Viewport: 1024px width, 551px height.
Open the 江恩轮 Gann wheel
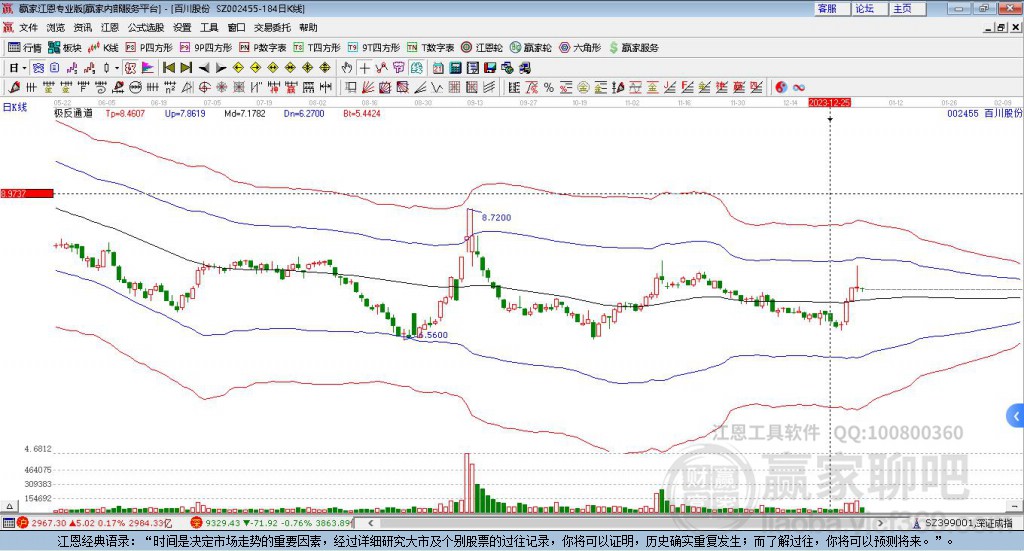(482, 48)
